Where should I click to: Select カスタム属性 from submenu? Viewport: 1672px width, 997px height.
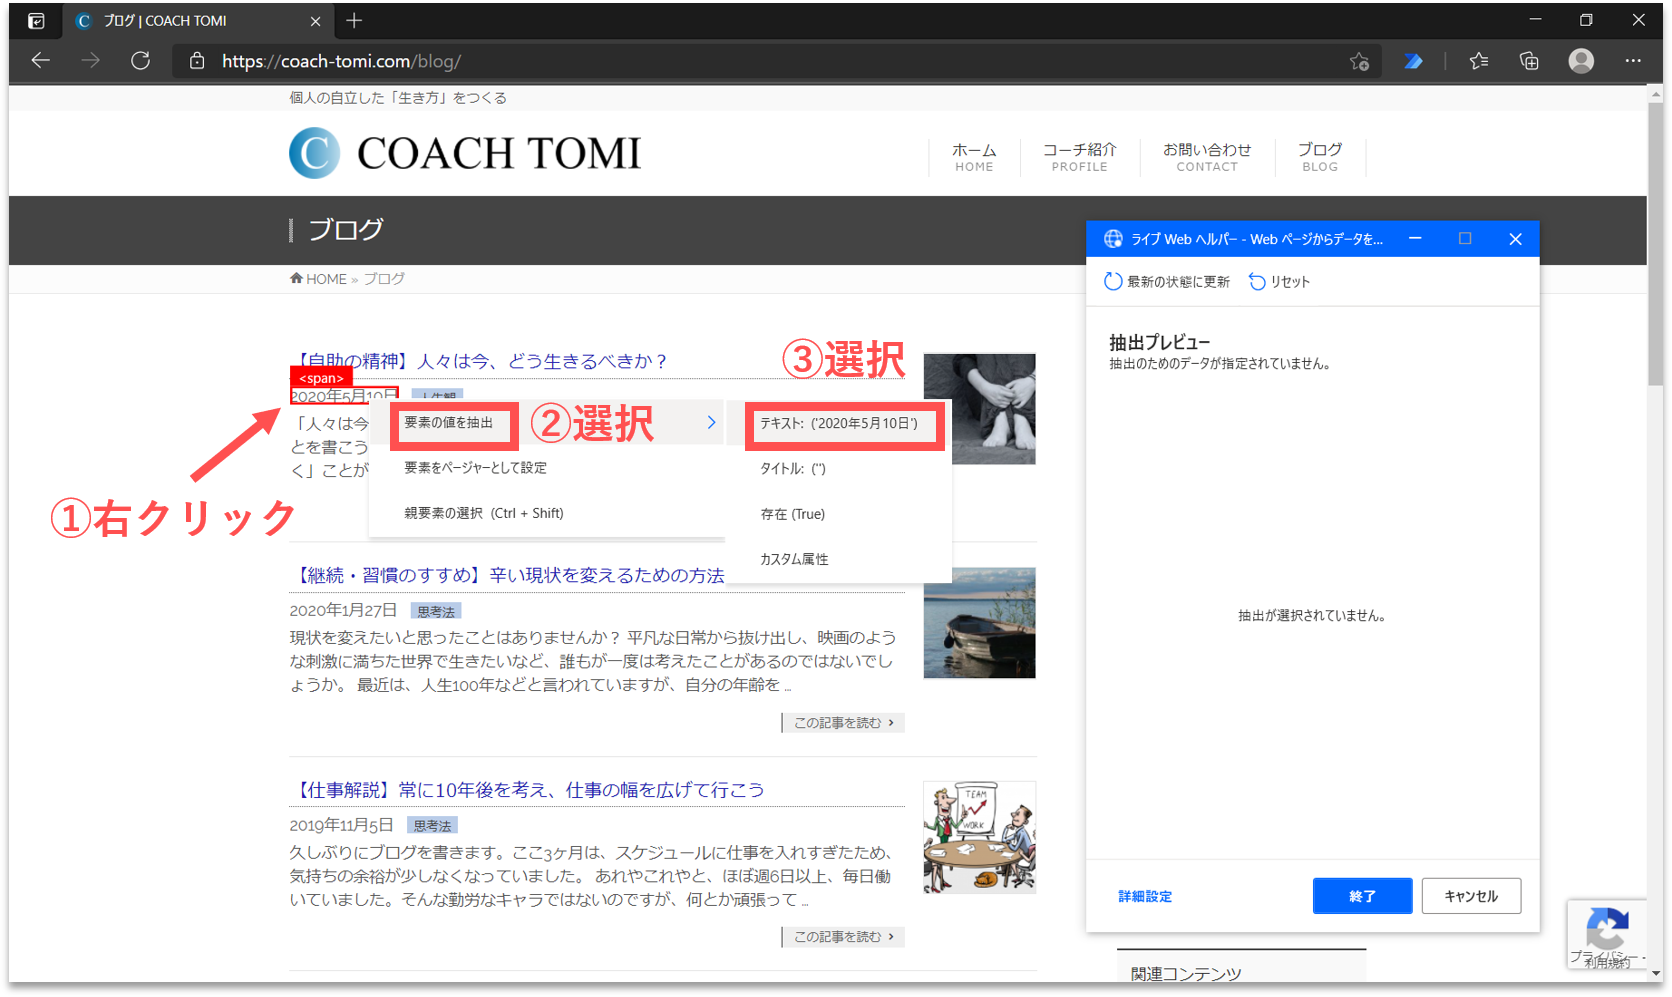coord(794,559)
